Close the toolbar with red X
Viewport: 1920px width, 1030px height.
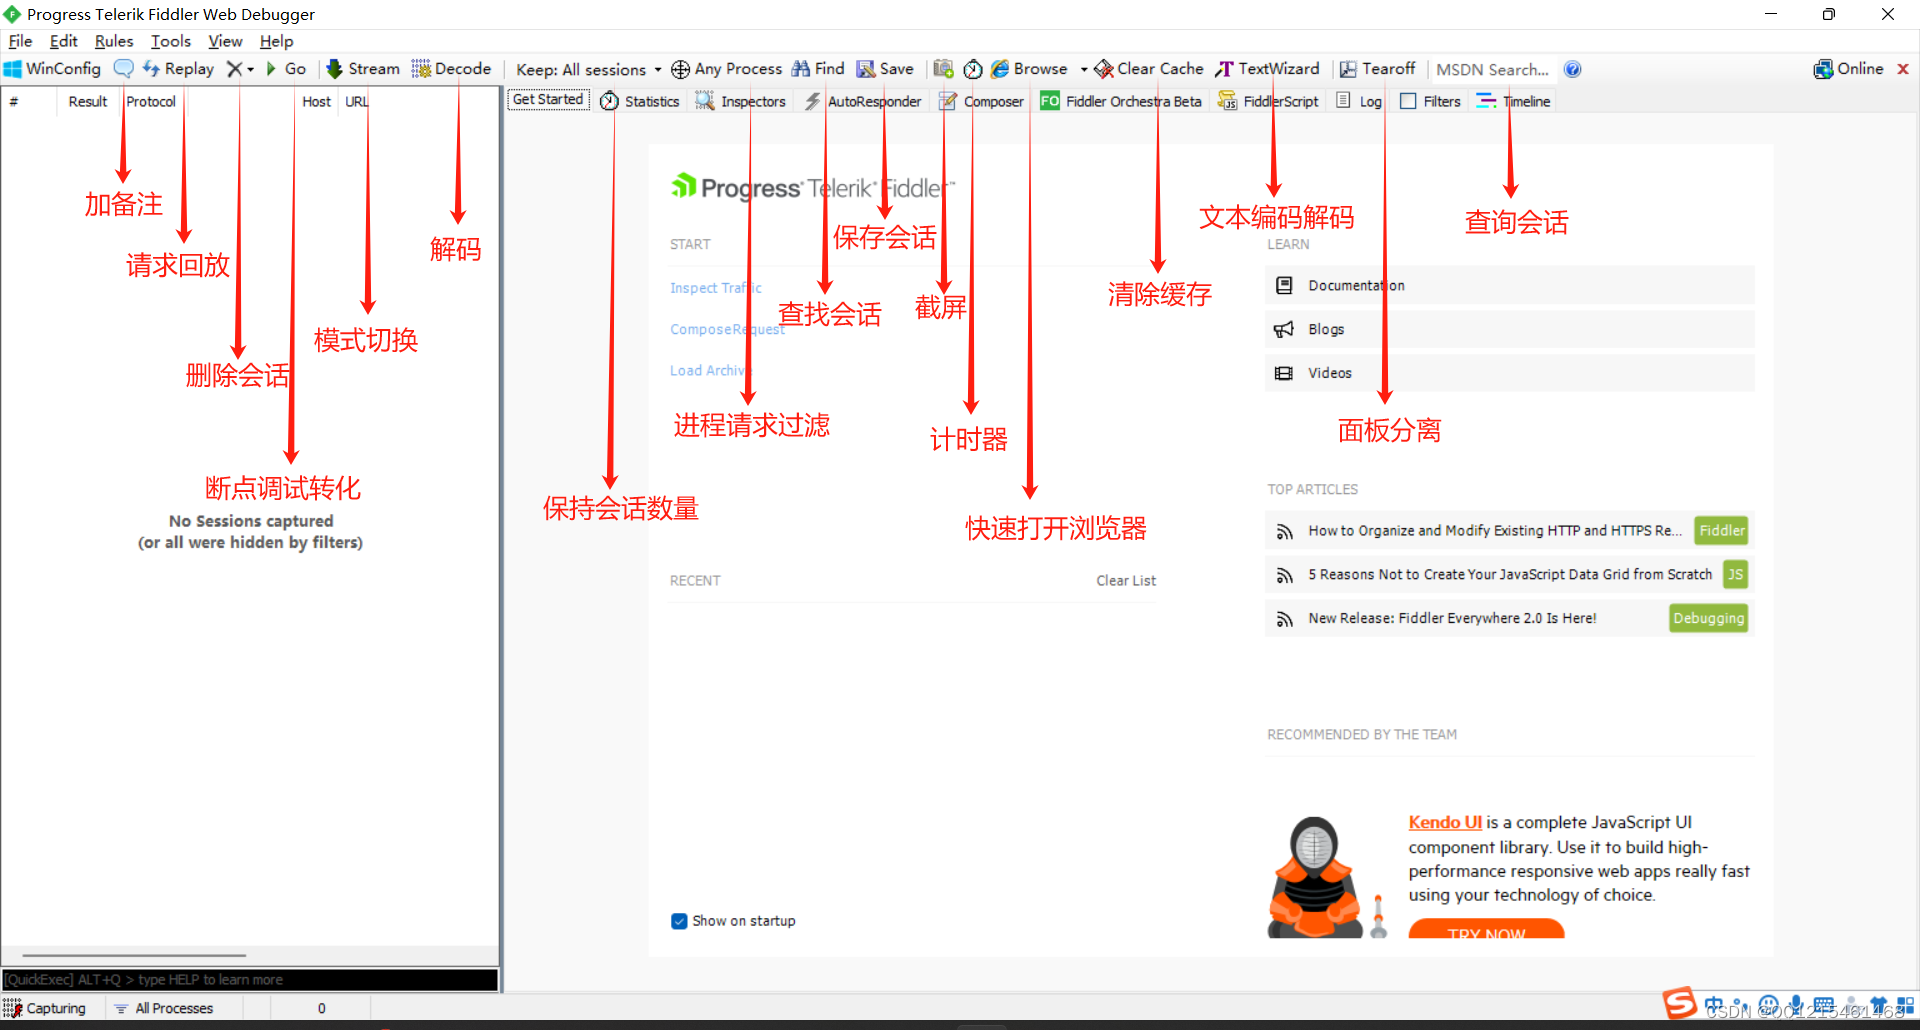[x=1903, y=69]
